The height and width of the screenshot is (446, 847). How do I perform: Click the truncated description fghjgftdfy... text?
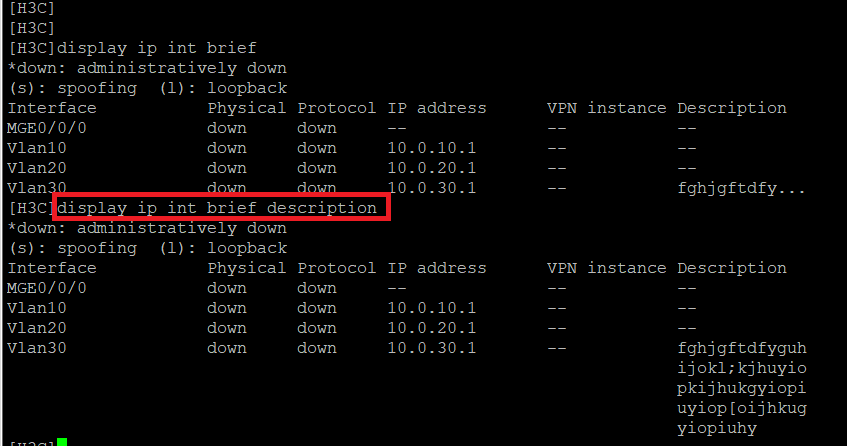click(x=741, y=188)
